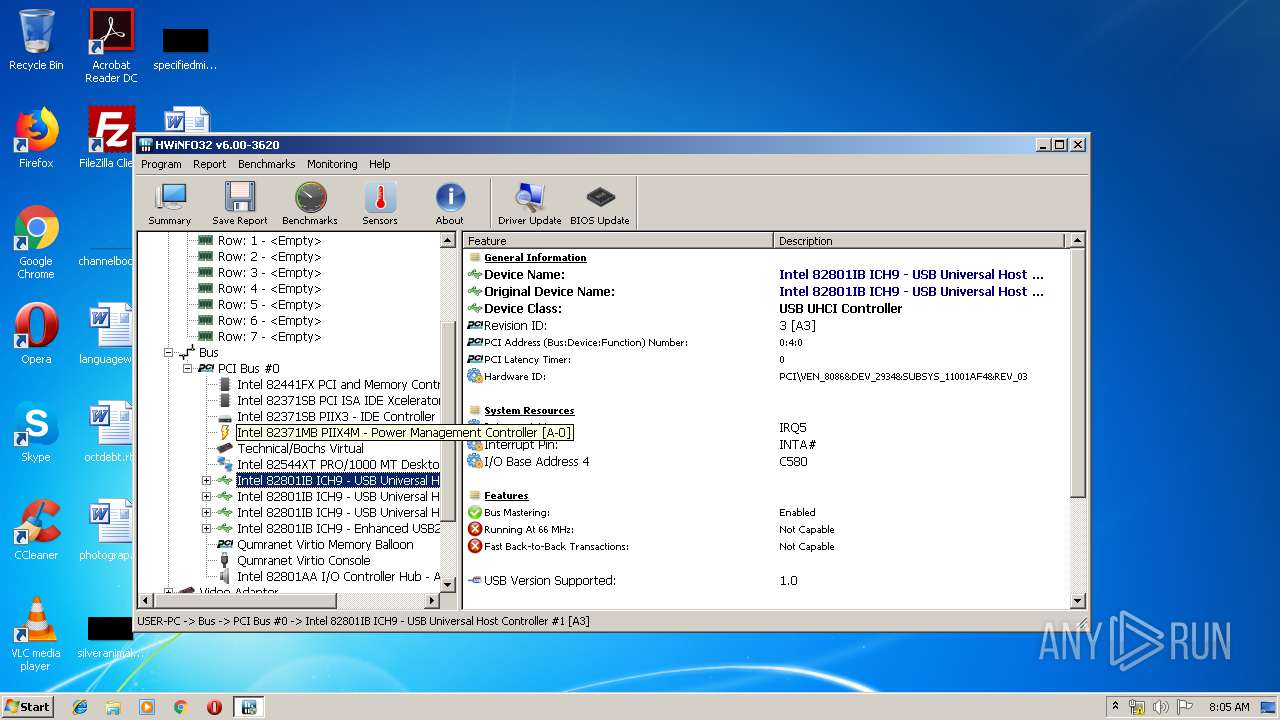Click the Hardware ID value PCI\VEN_8086
The height and width of the screenshot is (720, 1280).
tap(903, 377)
